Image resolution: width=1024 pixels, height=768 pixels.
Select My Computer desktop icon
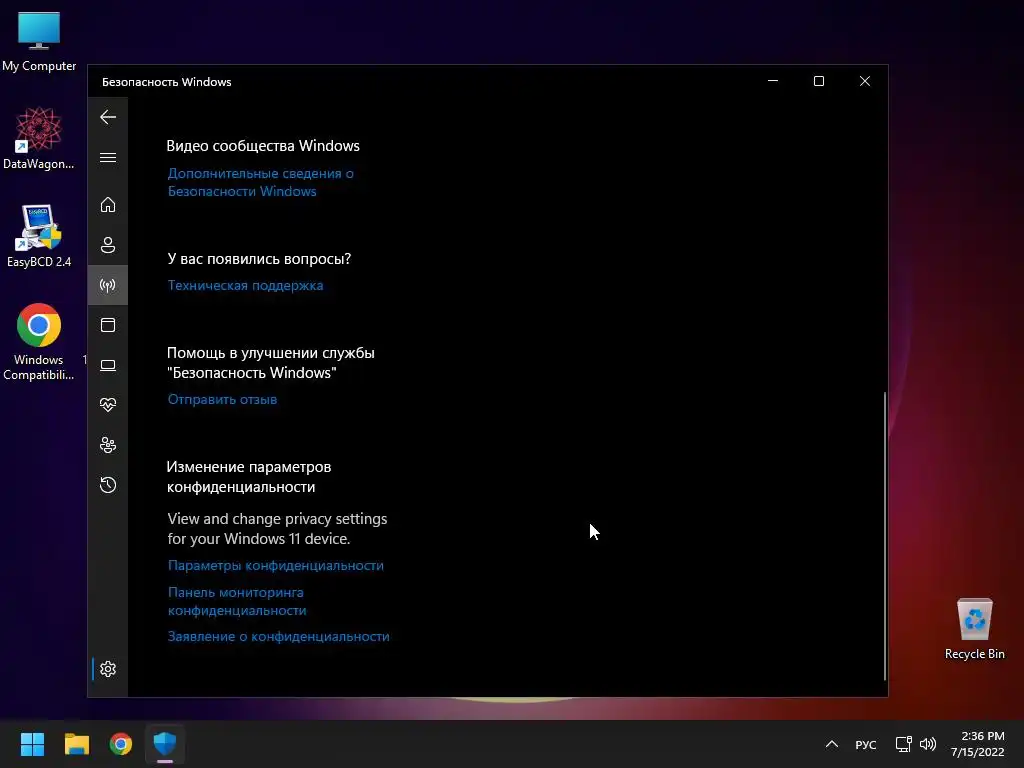click(x=39, y=41)
